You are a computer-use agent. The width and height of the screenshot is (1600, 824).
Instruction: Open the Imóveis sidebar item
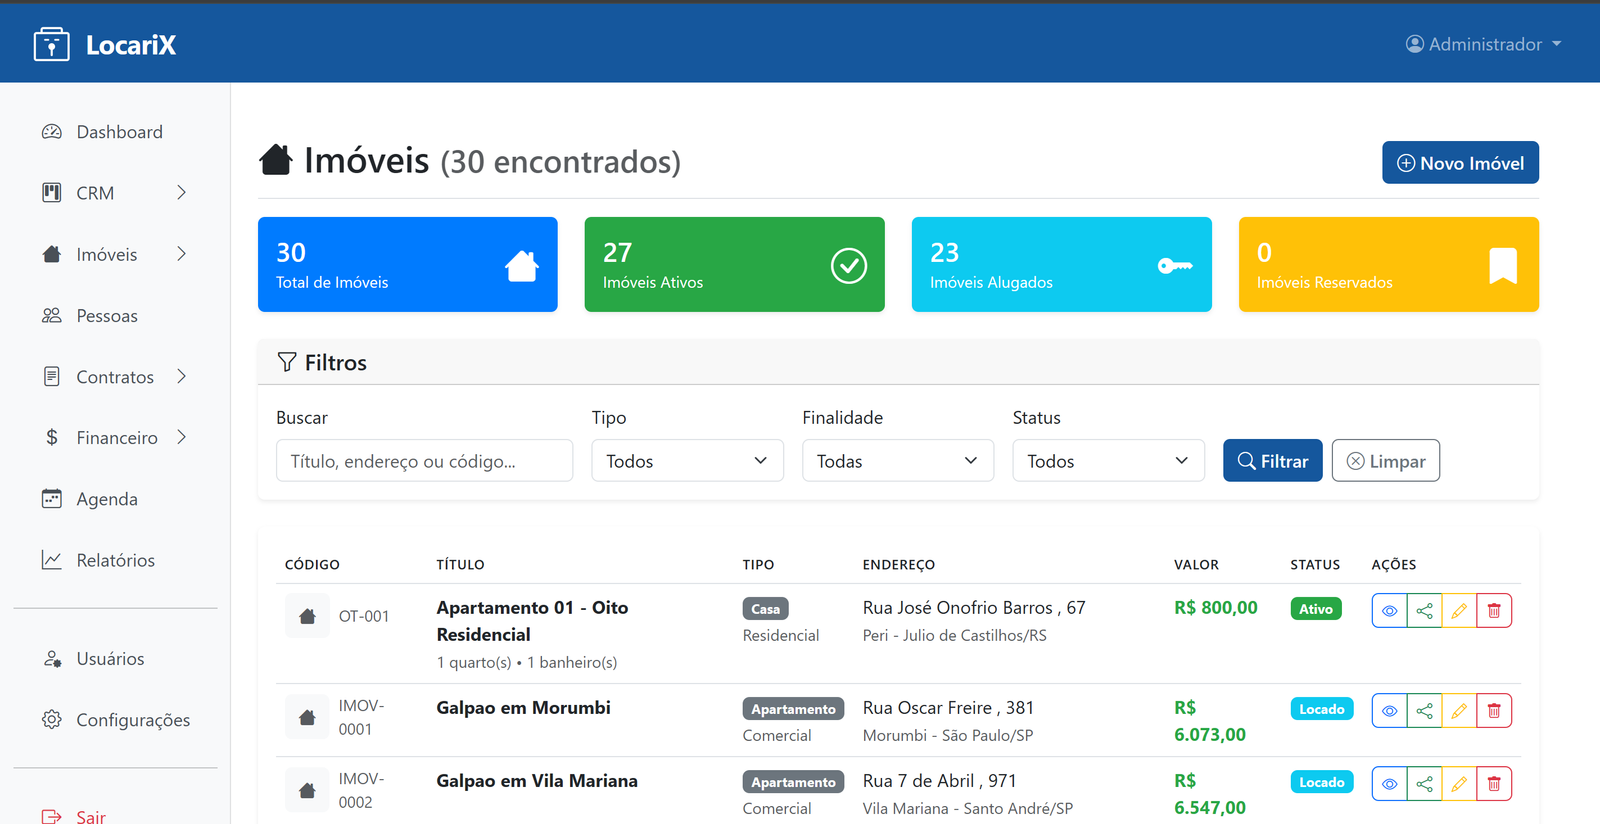tap(107, 254)
